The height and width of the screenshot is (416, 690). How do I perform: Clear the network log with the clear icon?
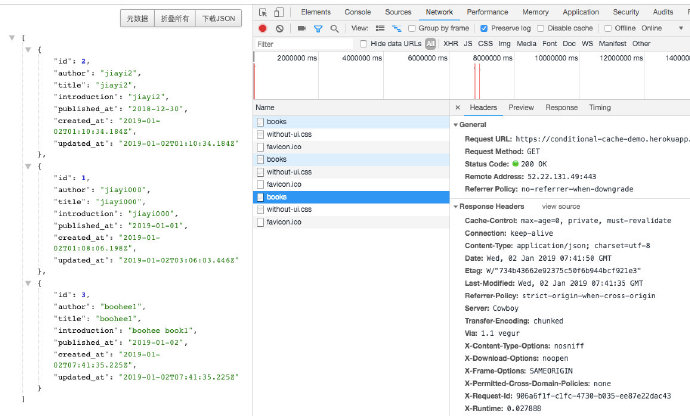point(279,28)
